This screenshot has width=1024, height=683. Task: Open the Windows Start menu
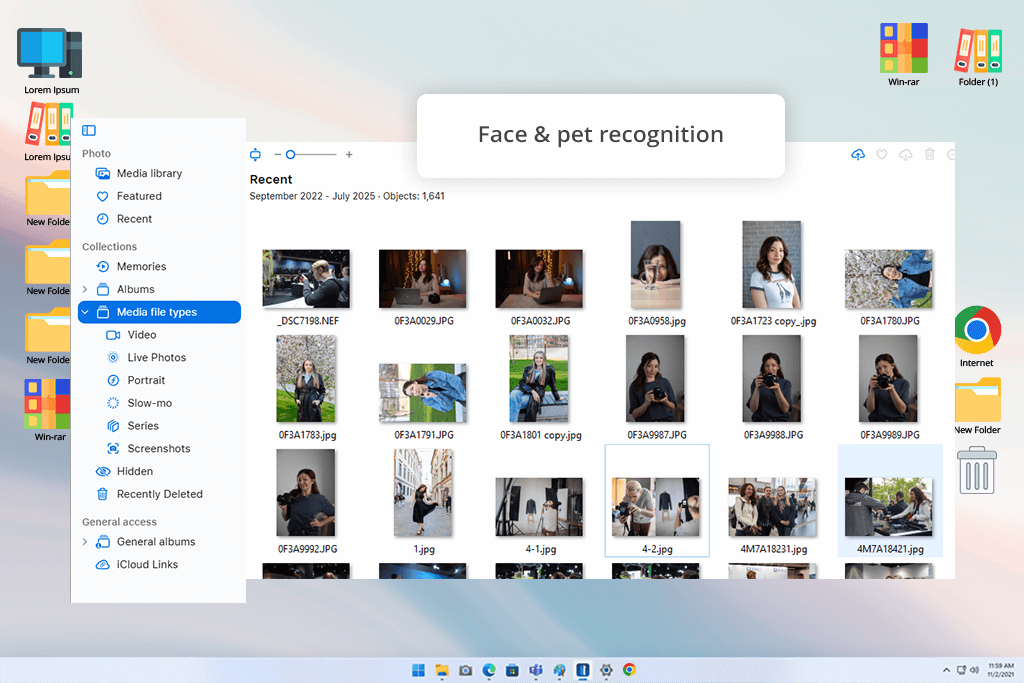[x=419, y=670]
